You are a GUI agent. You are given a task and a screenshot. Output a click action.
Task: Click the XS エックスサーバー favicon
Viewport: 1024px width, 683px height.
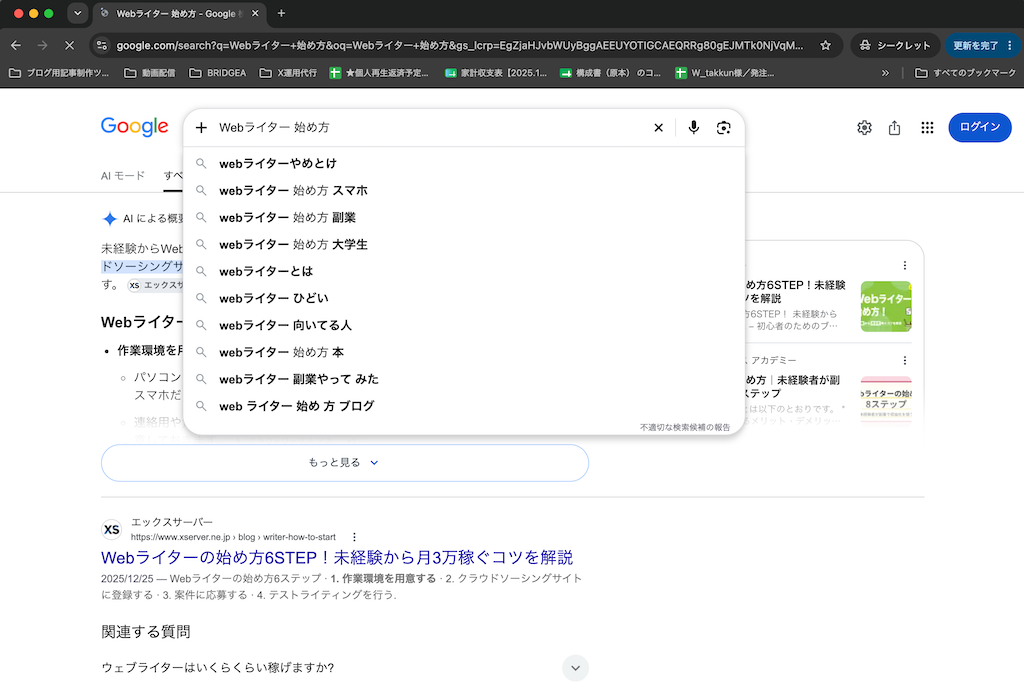tap(112, 530)
